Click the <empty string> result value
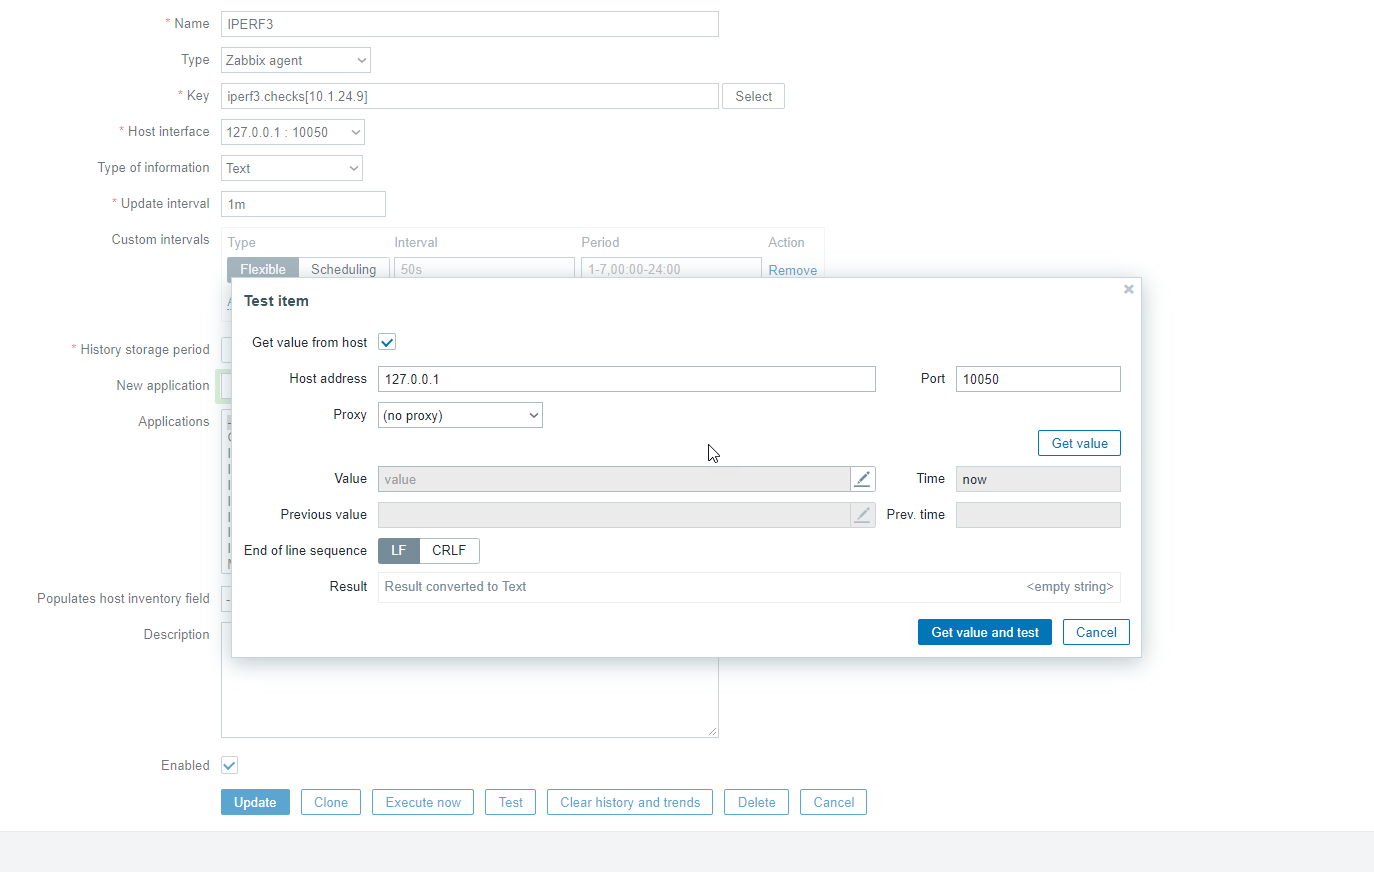Viewport: 1374px width, 872px height. pyautogui.click(x=1070, y=587)
